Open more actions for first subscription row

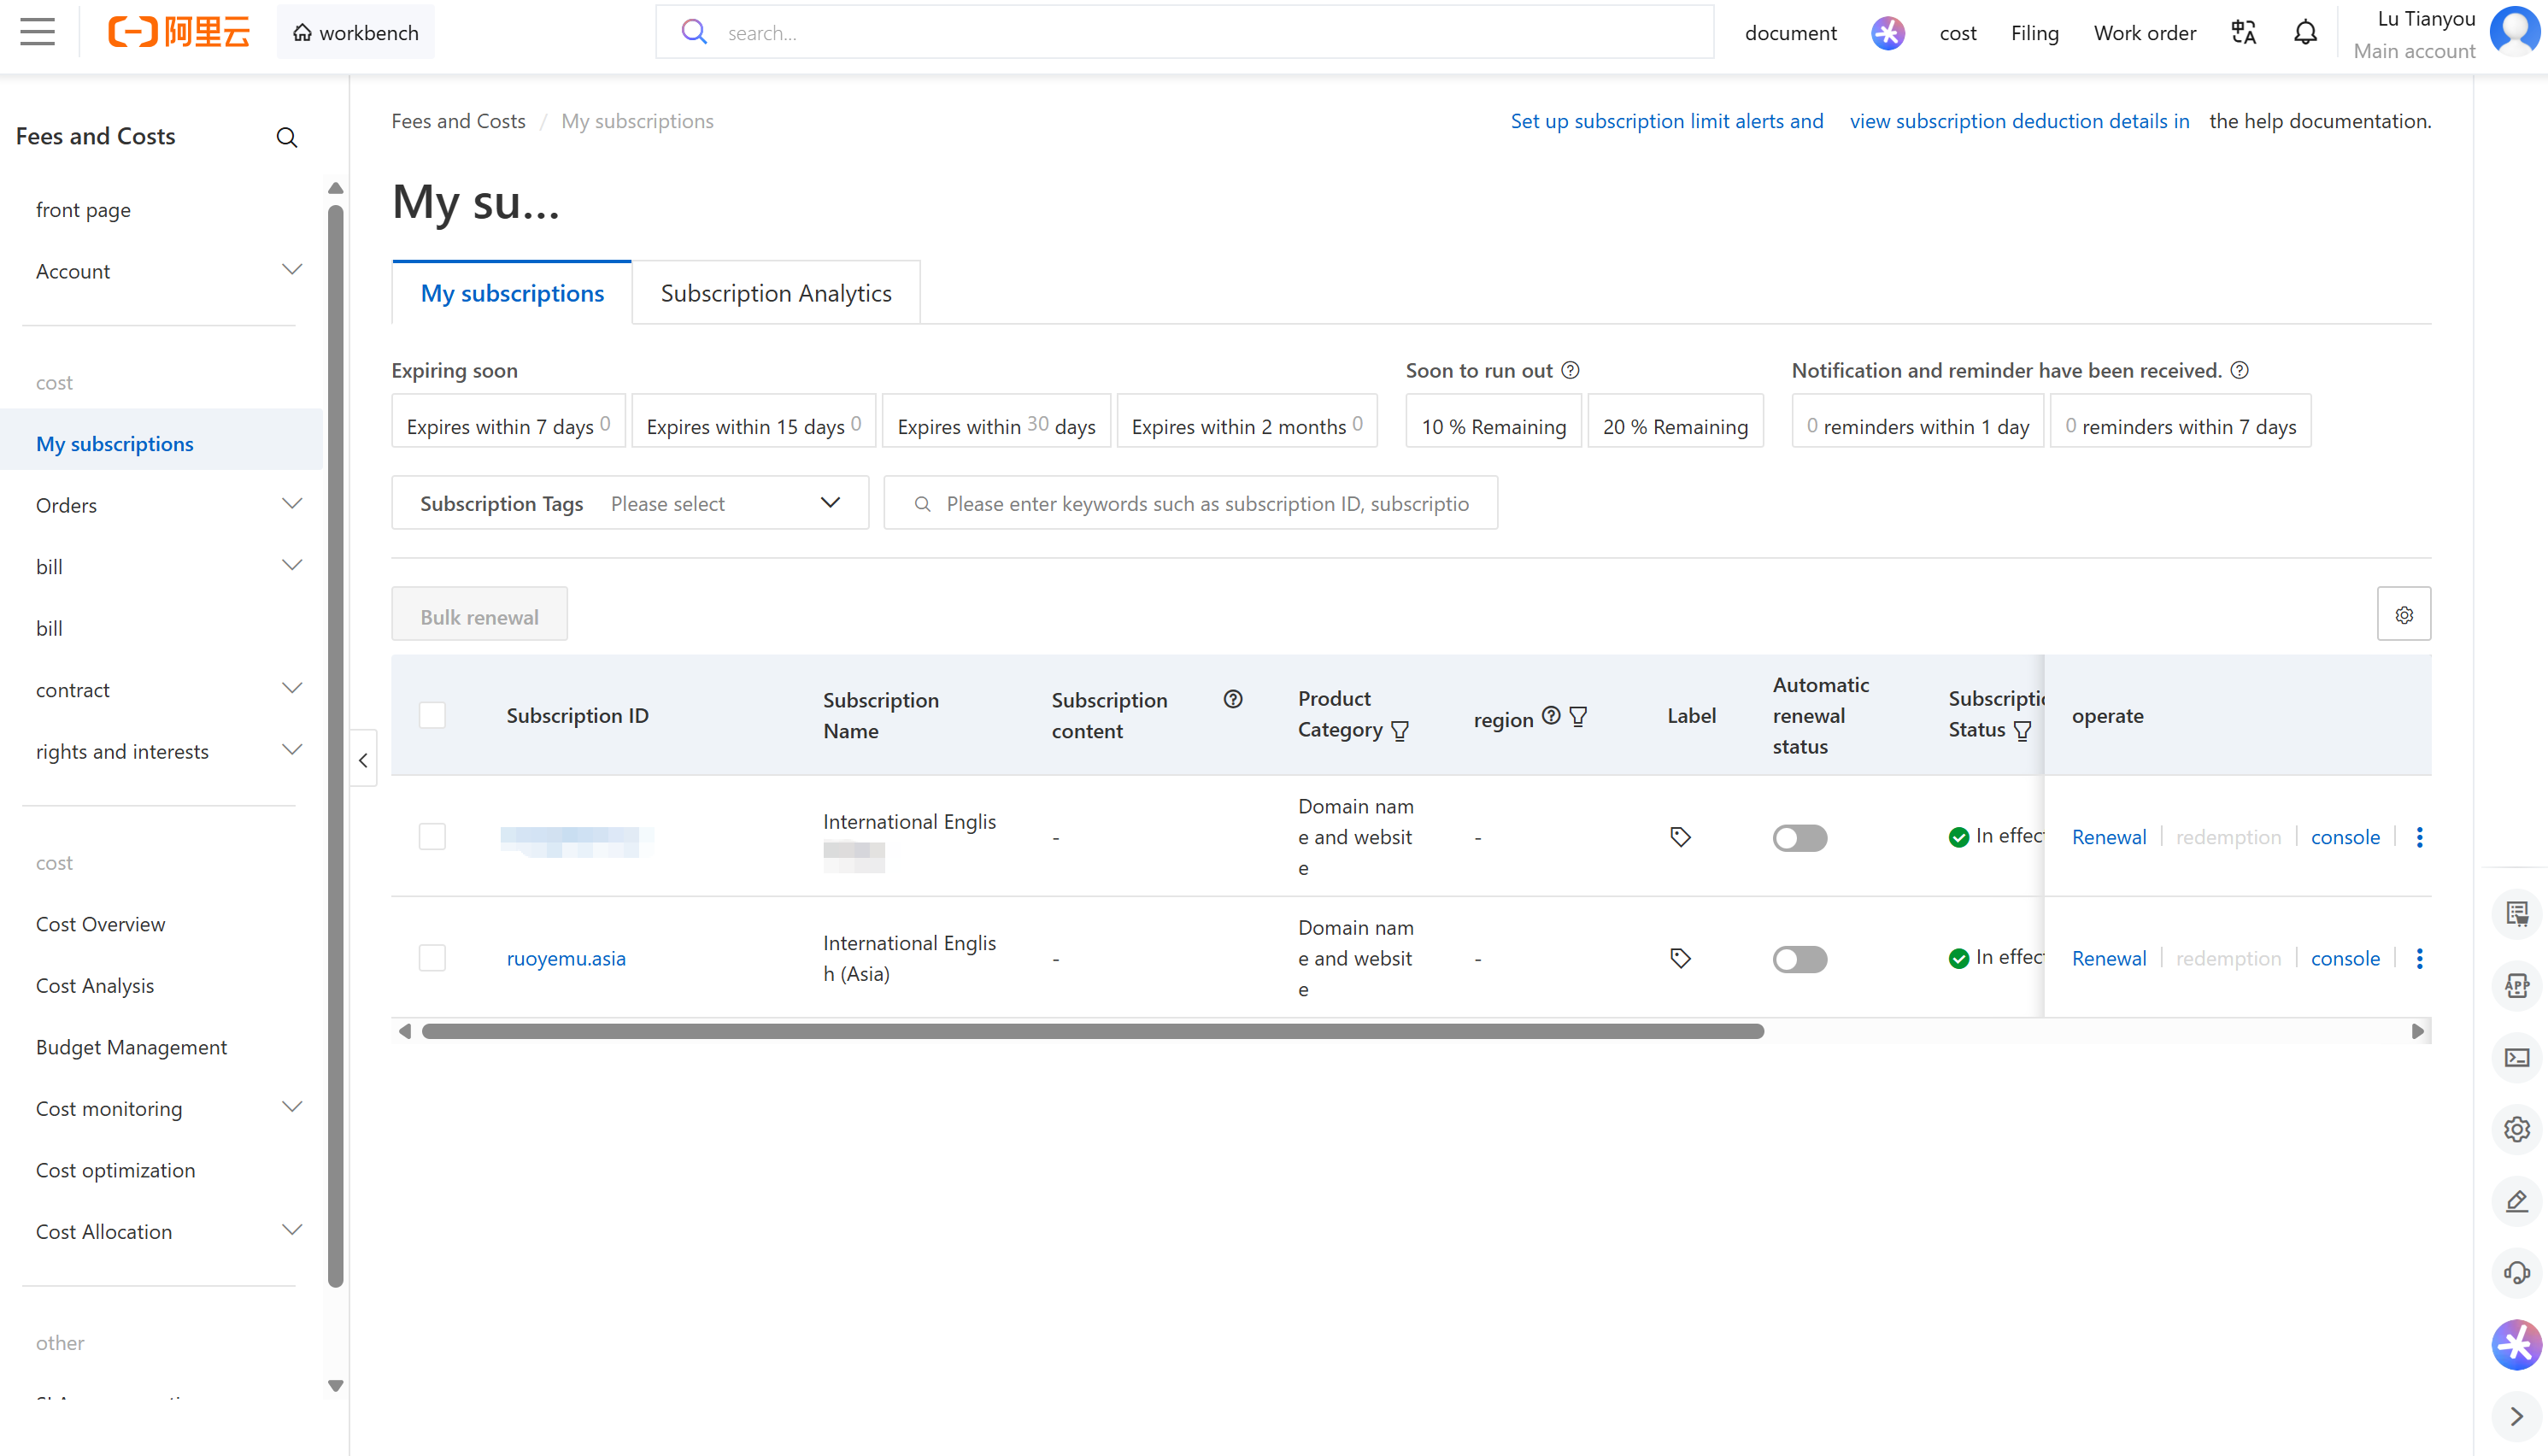point(2419,837)
